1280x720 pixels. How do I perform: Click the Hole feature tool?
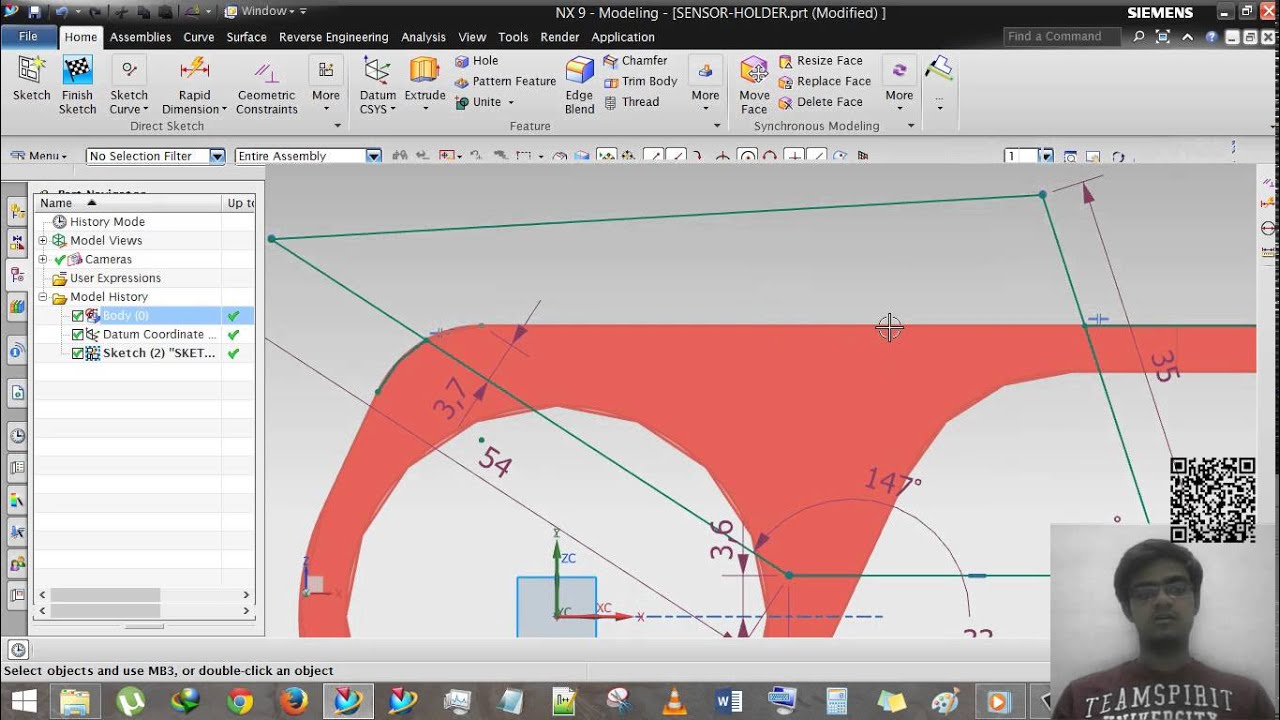click(476, 61)
